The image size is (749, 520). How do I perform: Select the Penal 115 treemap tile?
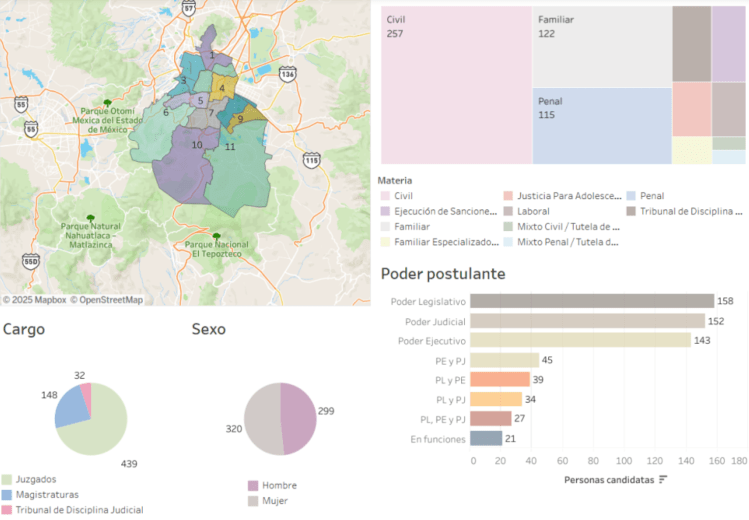pyautogui.click(x=601, y=126)
